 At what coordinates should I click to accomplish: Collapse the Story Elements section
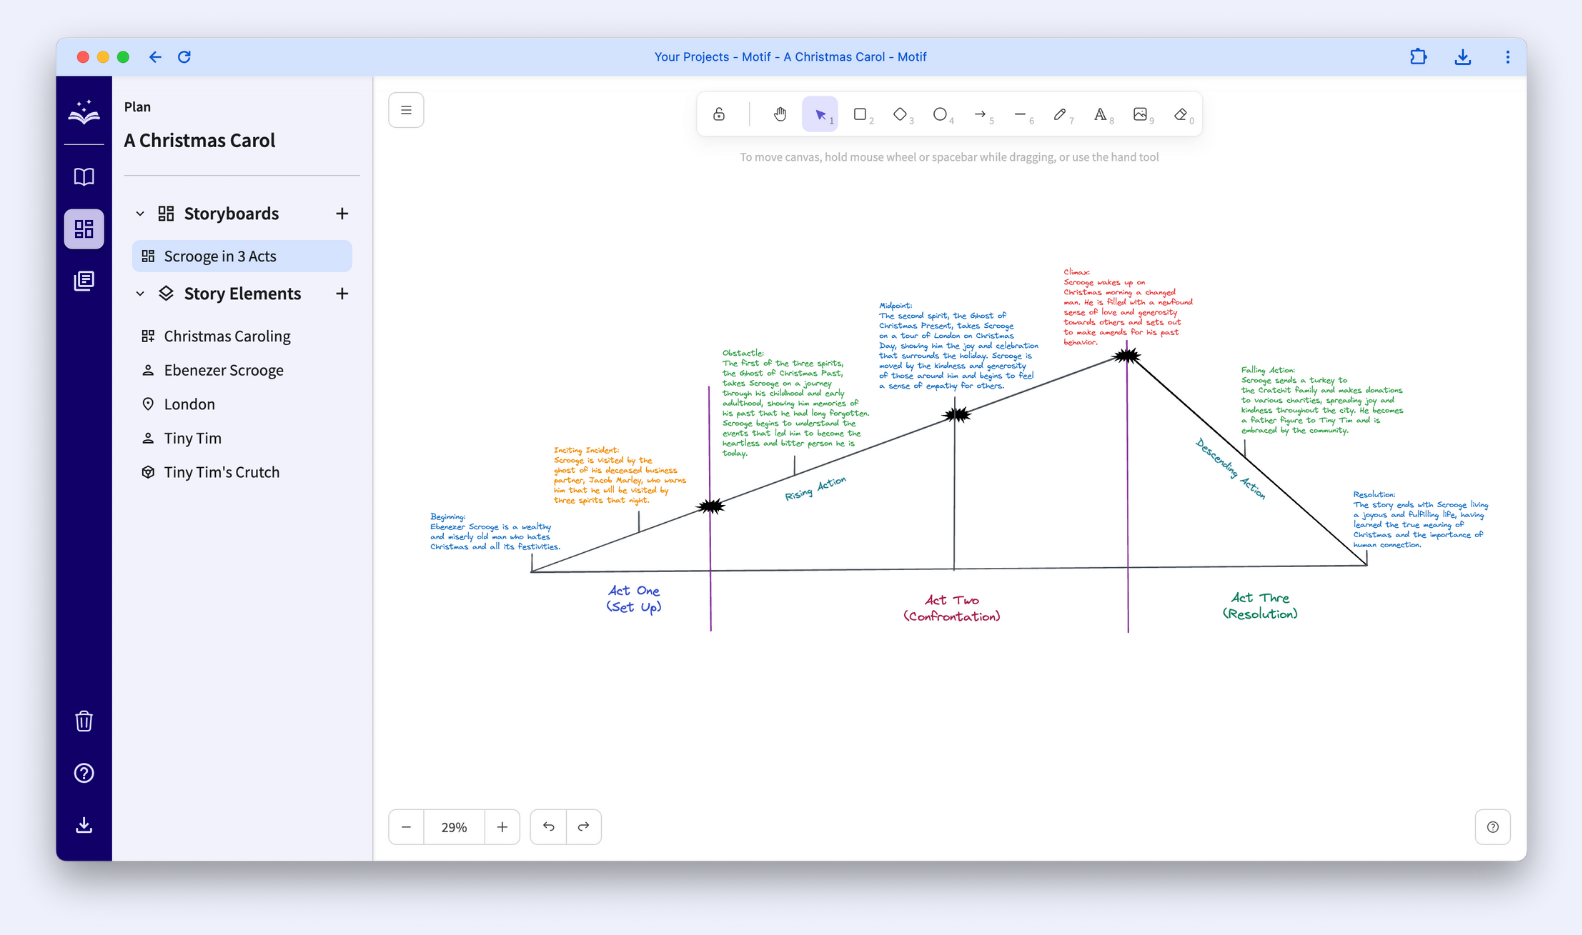[140, 294]
